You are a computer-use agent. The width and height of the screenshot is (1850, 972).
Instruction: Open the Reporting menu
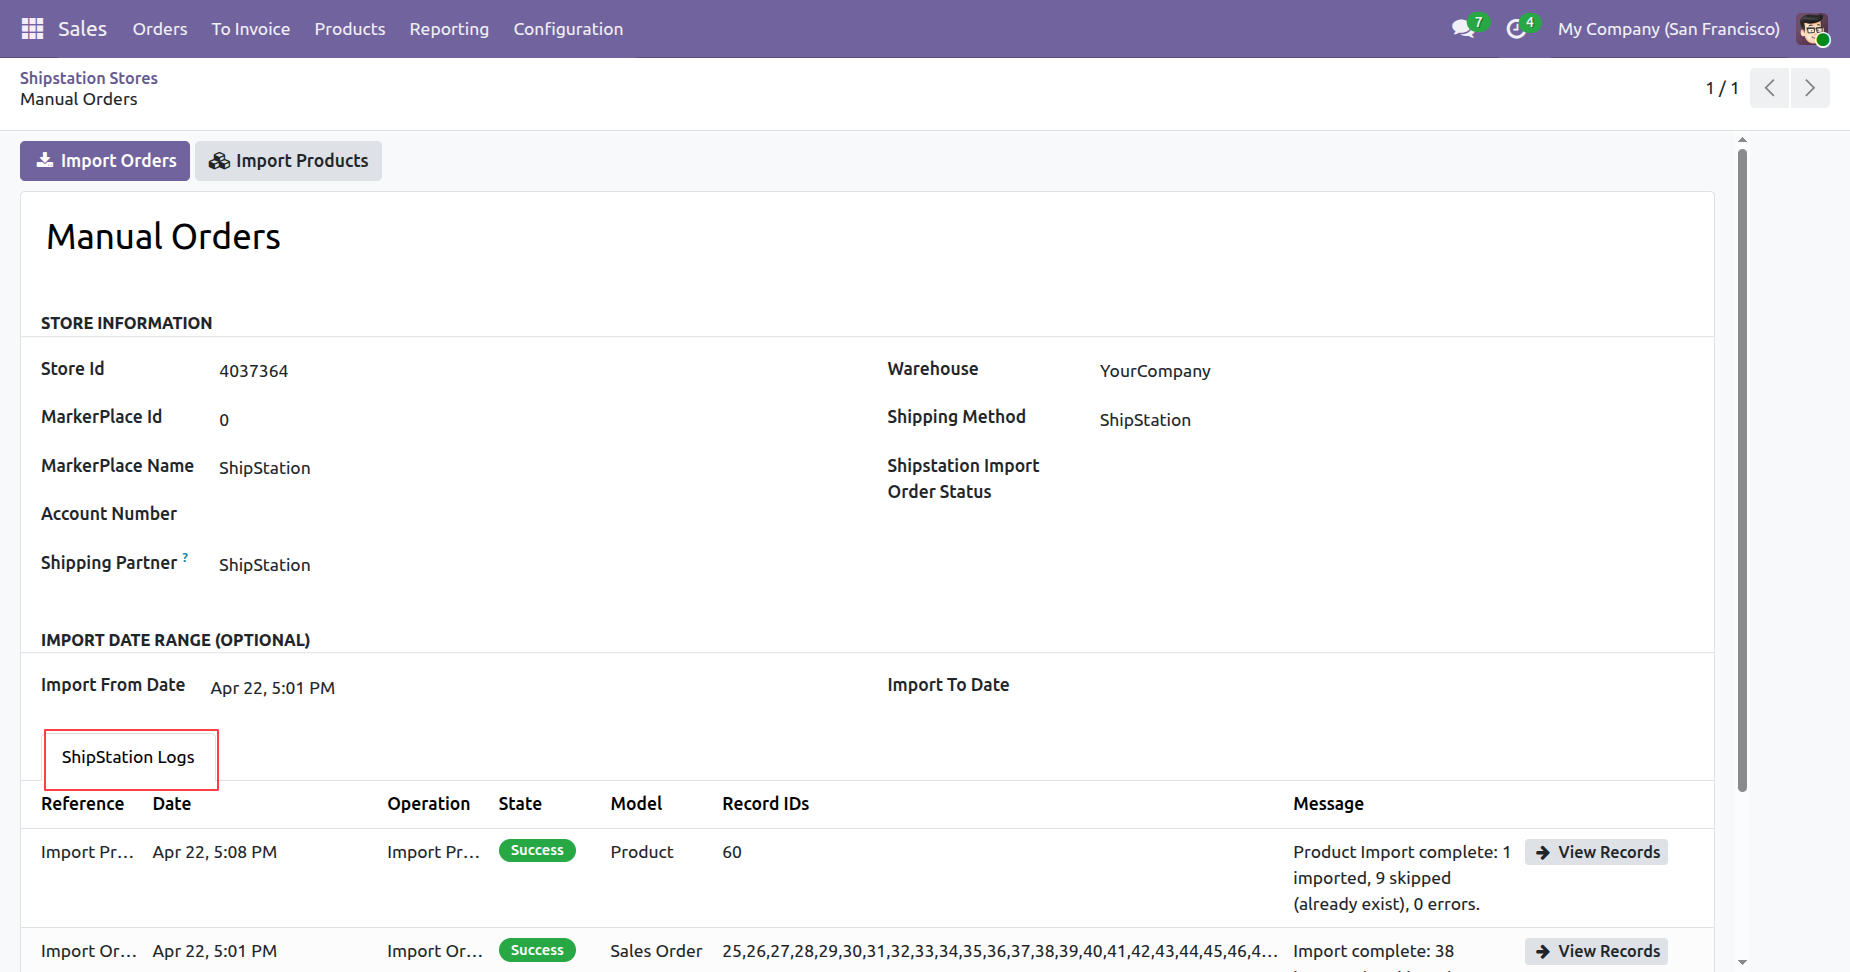(x=449, y=29)
